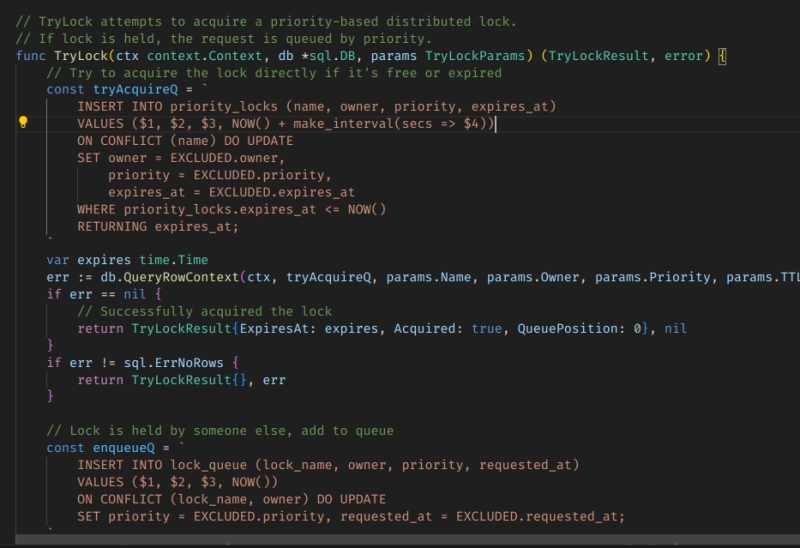Click the RETURNING expires_at line
Image resolution: width=800 pixels, height=548 pixels.
coord(158,226)
